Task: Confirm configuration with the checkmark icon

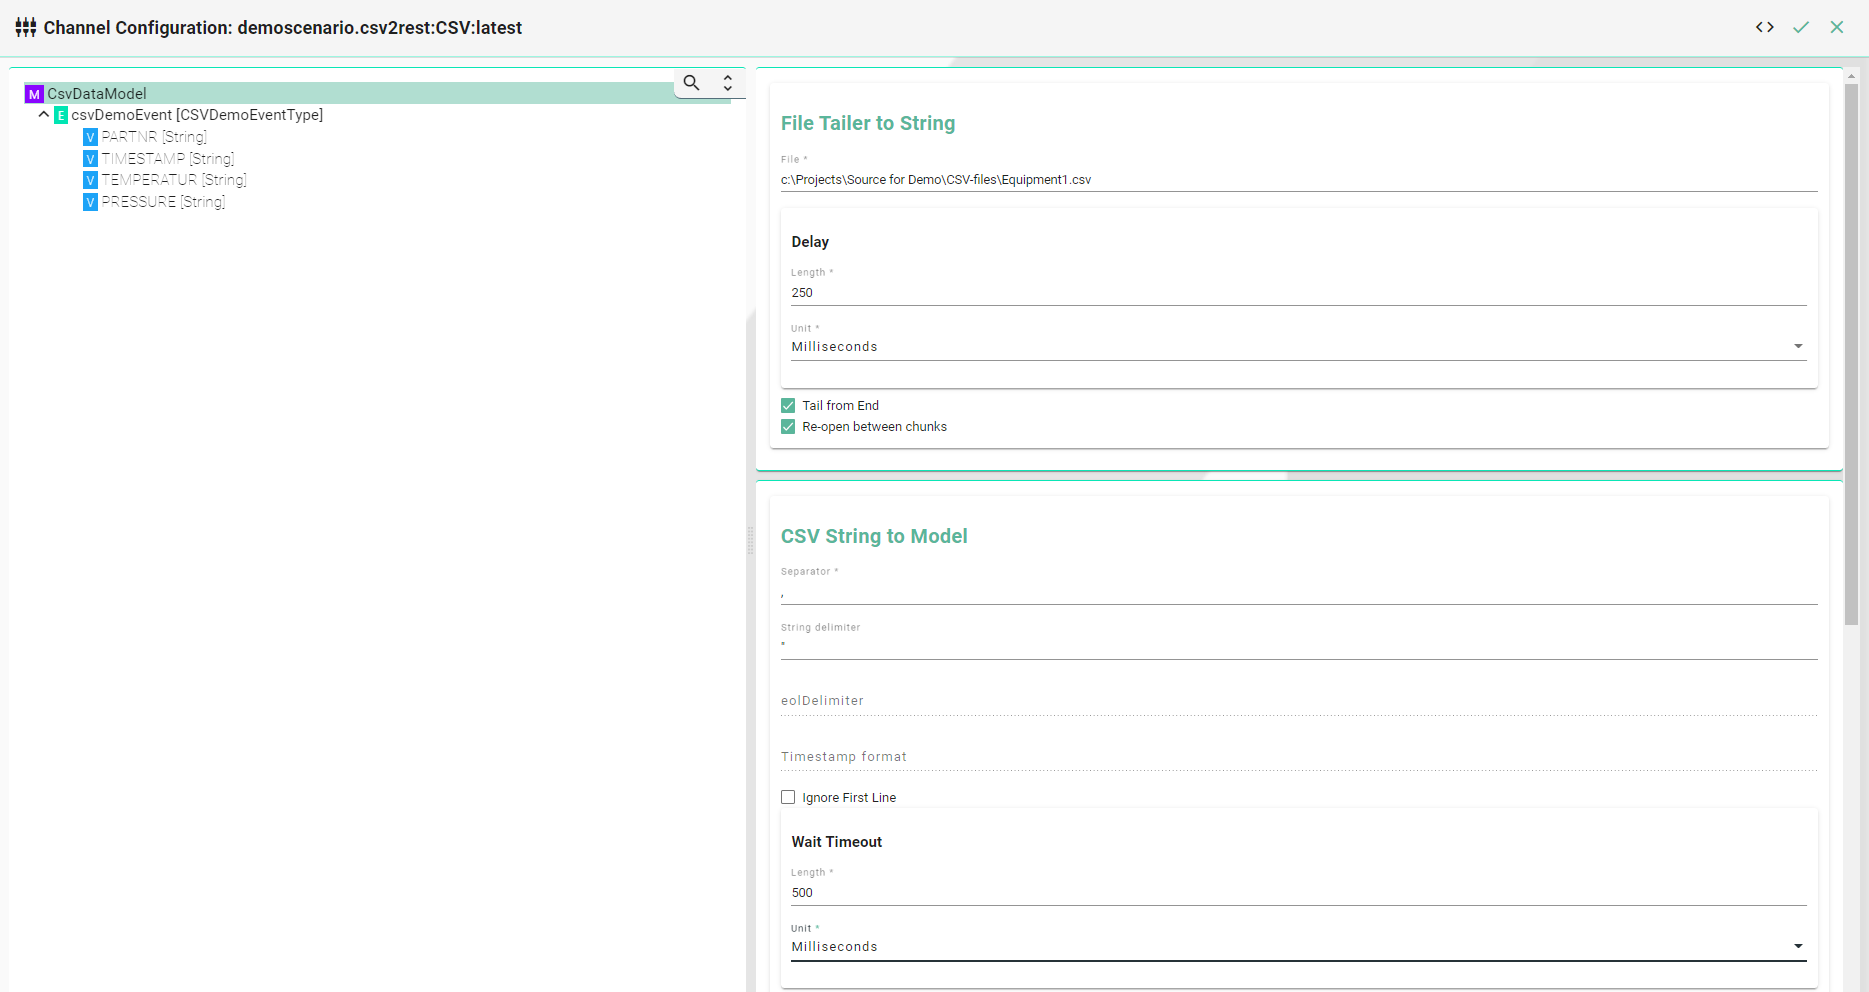Action: pyautogui.click(x=1801, y=27)
